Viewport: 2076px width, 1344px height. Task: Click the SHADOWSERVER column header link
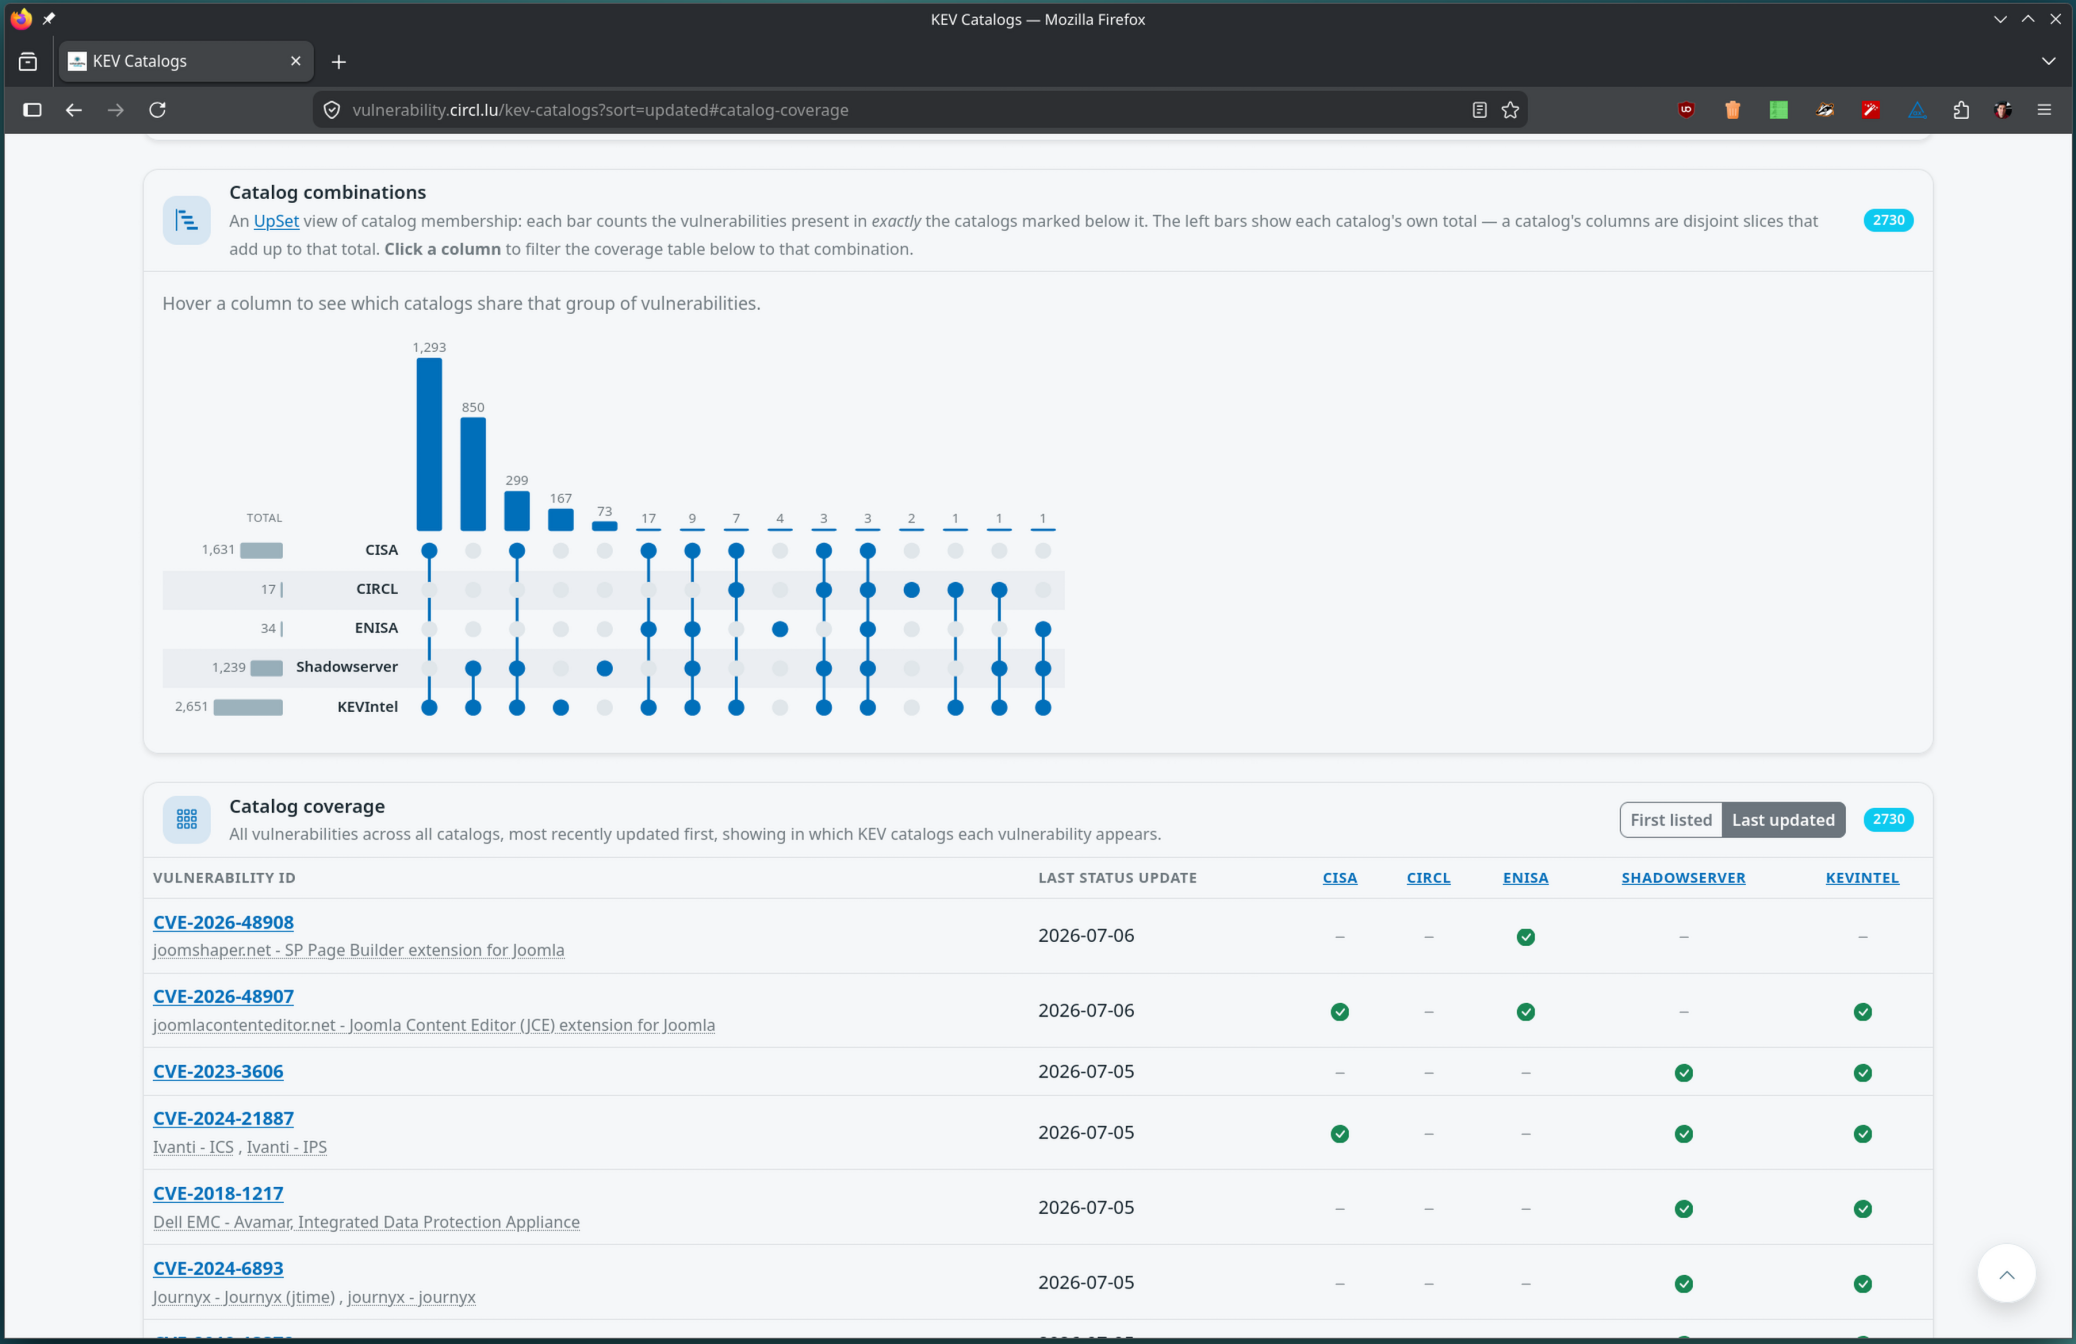1683,878
